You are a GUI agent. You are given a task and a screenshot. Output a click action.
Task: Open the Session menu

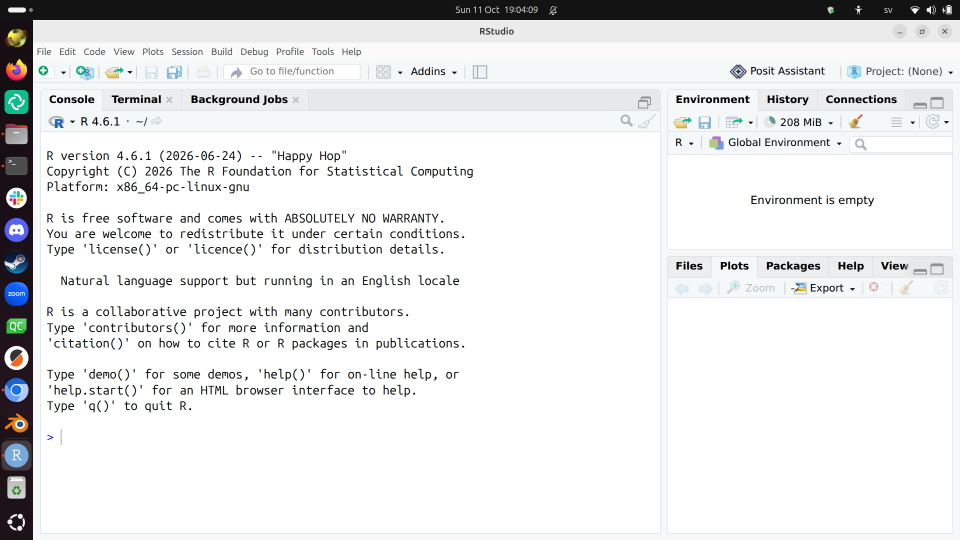(x=187, y=51)
